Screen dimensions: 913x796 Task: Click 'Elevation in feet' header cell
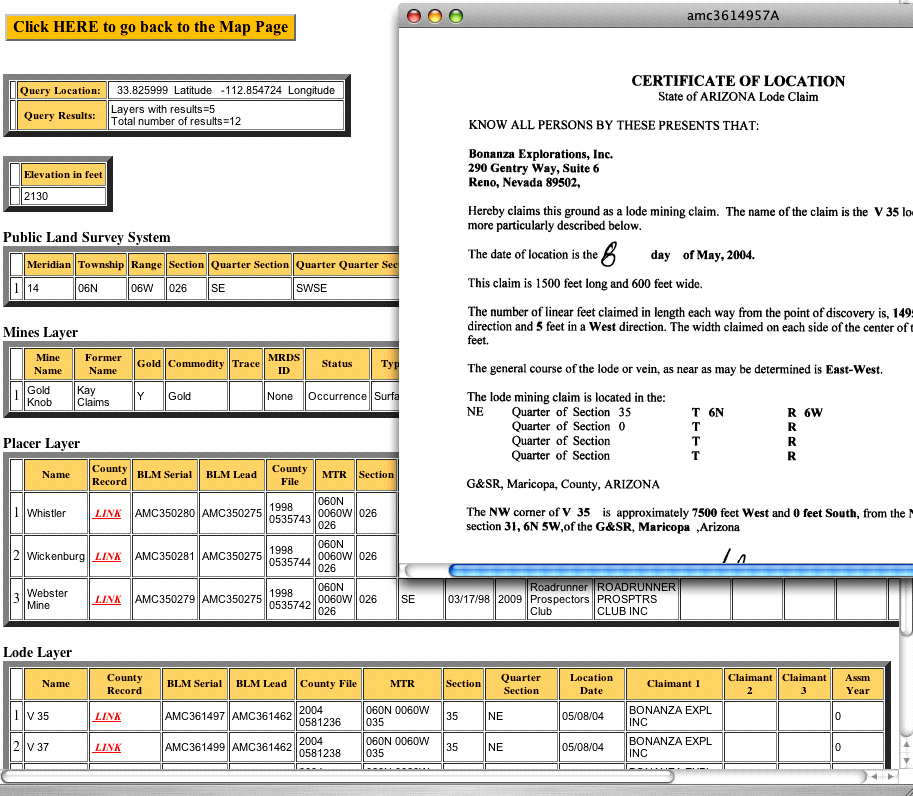click(x=63, y=175)
